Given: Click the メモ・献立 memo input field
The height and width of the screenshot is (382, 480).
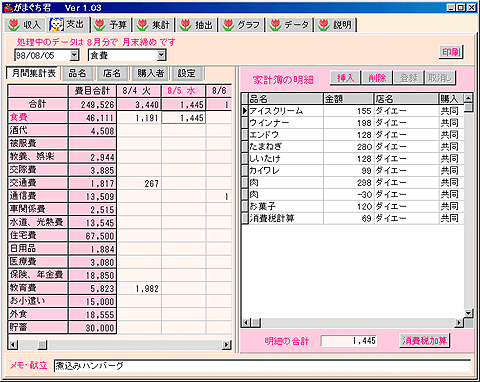Looking at the screenshot, I should (263, 366).
